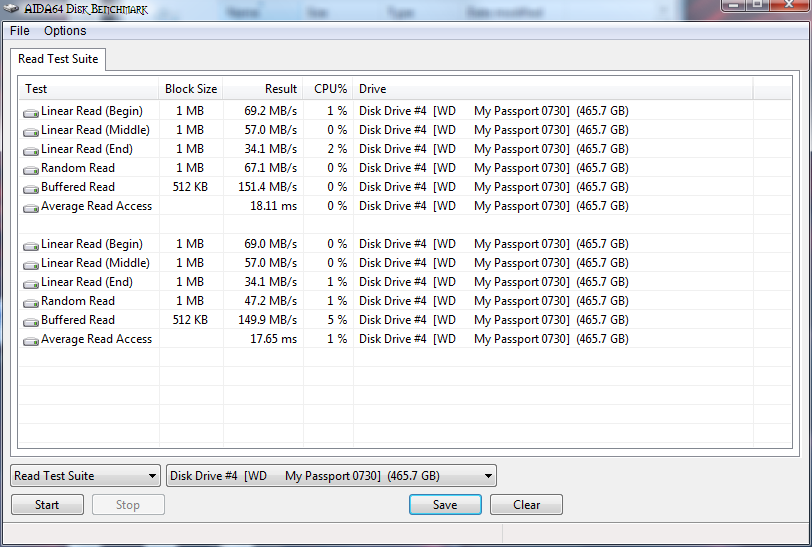Open the Read Test Suite dropdown
The width and height of the screenshot is (812, 547).
coord(85,476)
